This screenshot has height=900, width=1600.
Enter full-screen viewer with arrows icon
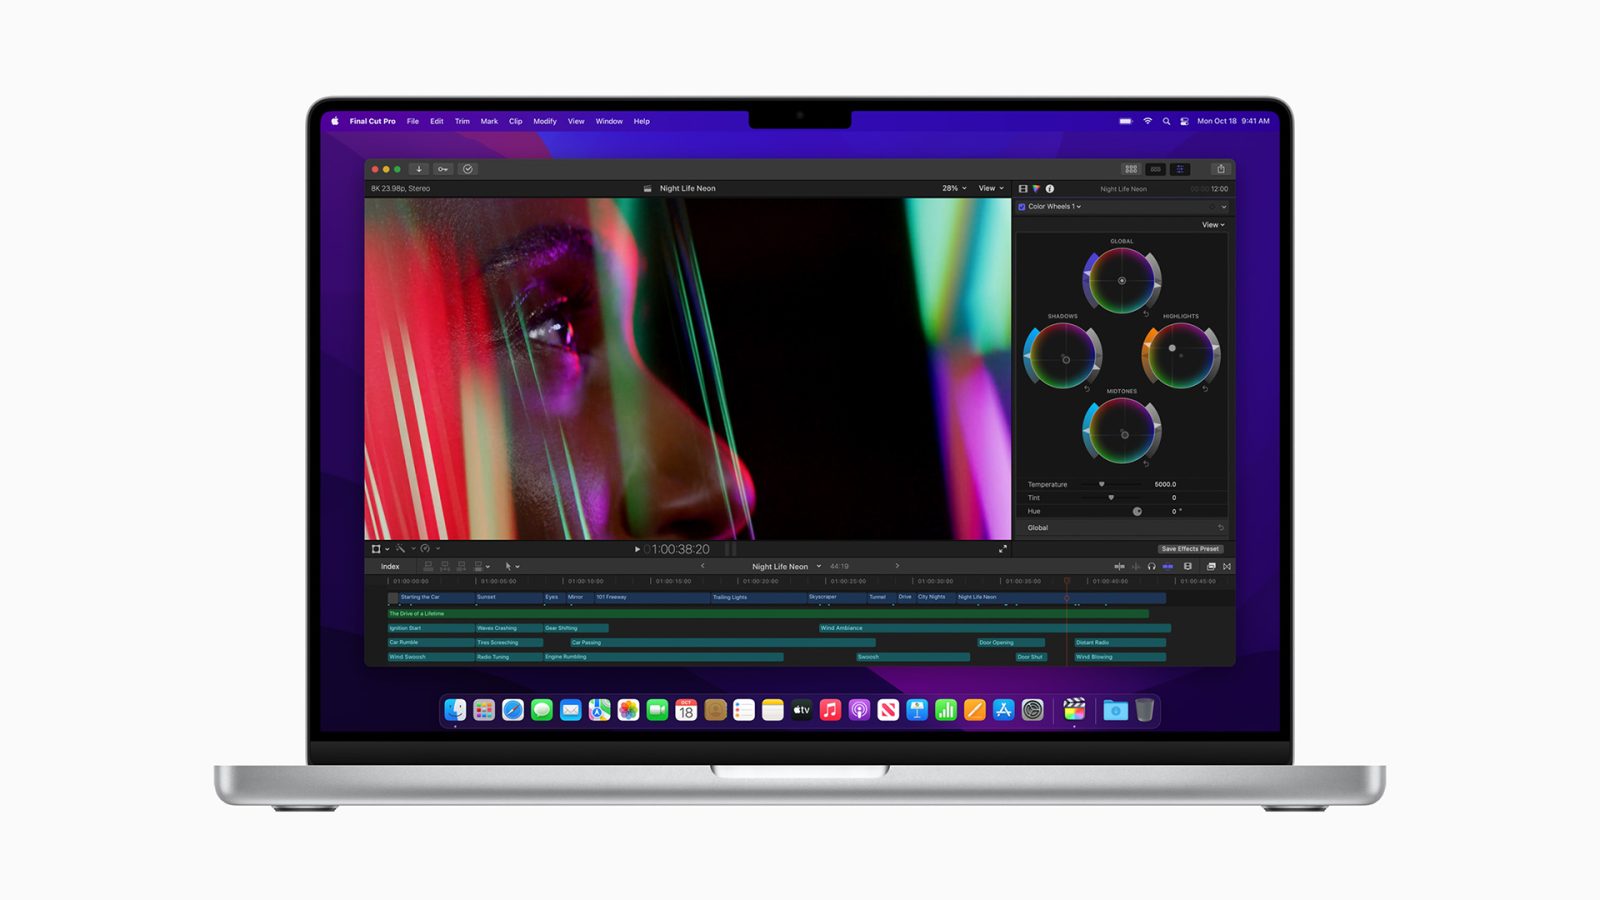(x=1003, y=548)
